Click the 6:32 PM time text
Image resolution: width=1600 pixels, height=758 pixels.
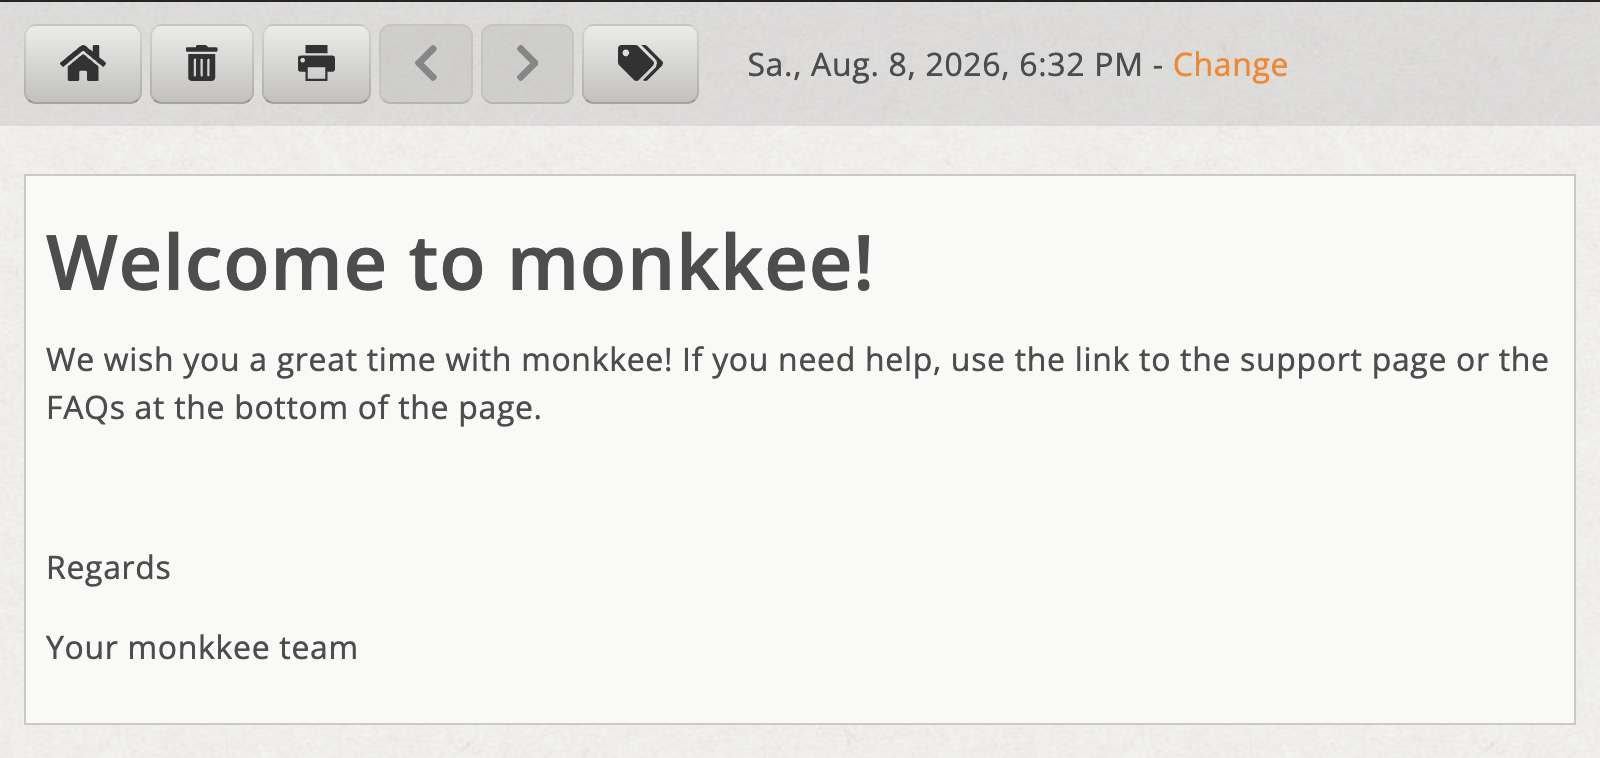[x=1080, y=65]
